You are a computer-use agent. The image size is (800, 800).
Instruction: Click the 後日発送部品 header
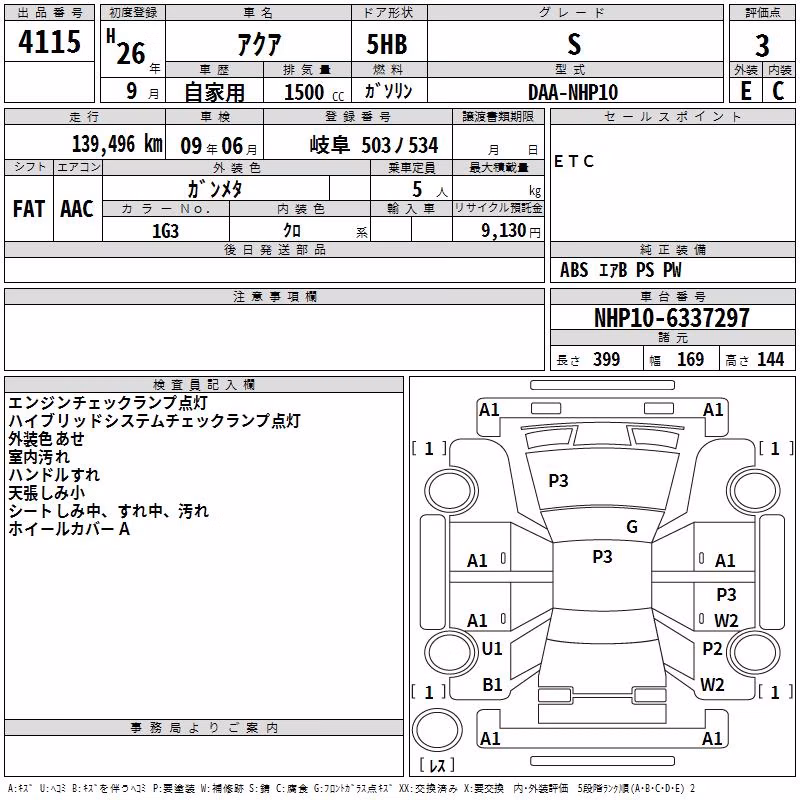click(x=275, y=249)
